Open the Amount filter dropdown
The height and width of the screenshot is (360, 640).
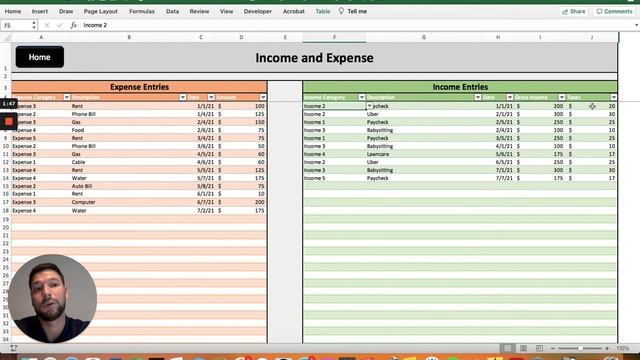263,97
